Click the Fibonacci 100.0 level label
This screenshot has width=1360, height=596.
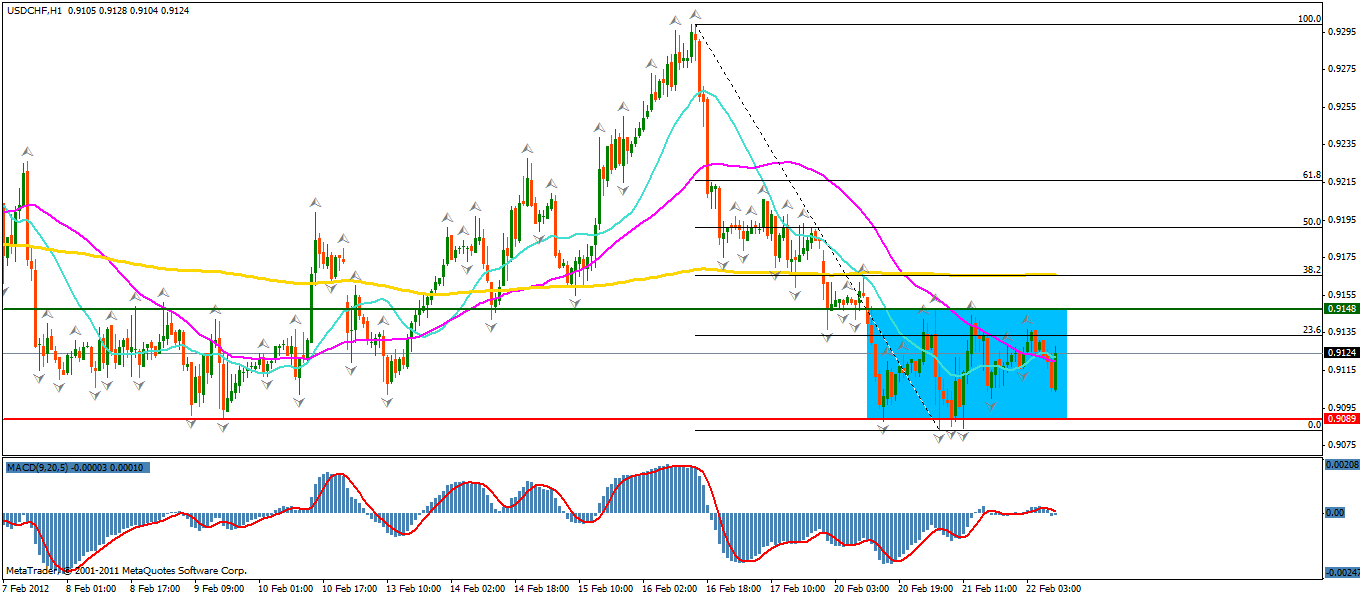(x=1309, y=19)
